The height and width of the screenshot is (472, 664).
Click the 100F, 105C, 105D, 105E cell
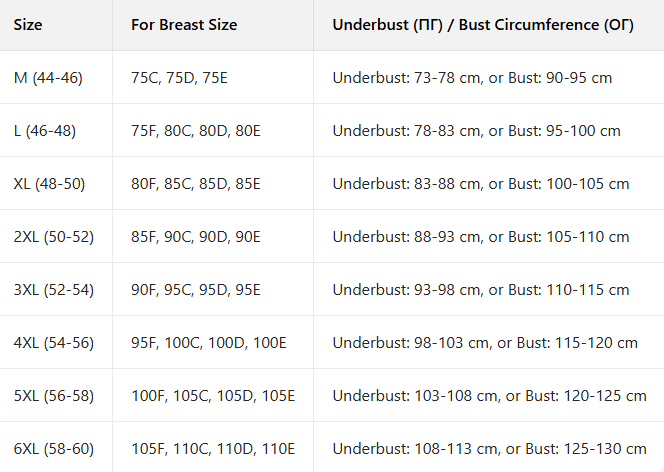click(x=213, y=396)
